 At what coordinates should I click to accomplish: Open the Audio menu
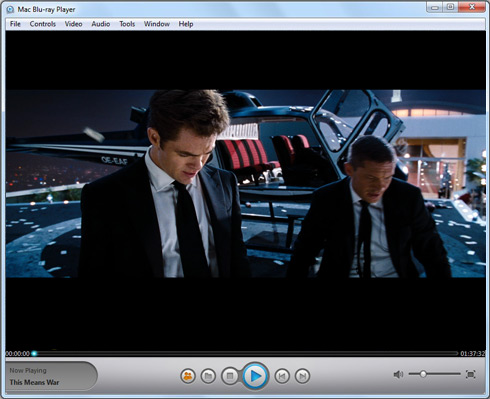pyautogui.click(x=101, y=24)
